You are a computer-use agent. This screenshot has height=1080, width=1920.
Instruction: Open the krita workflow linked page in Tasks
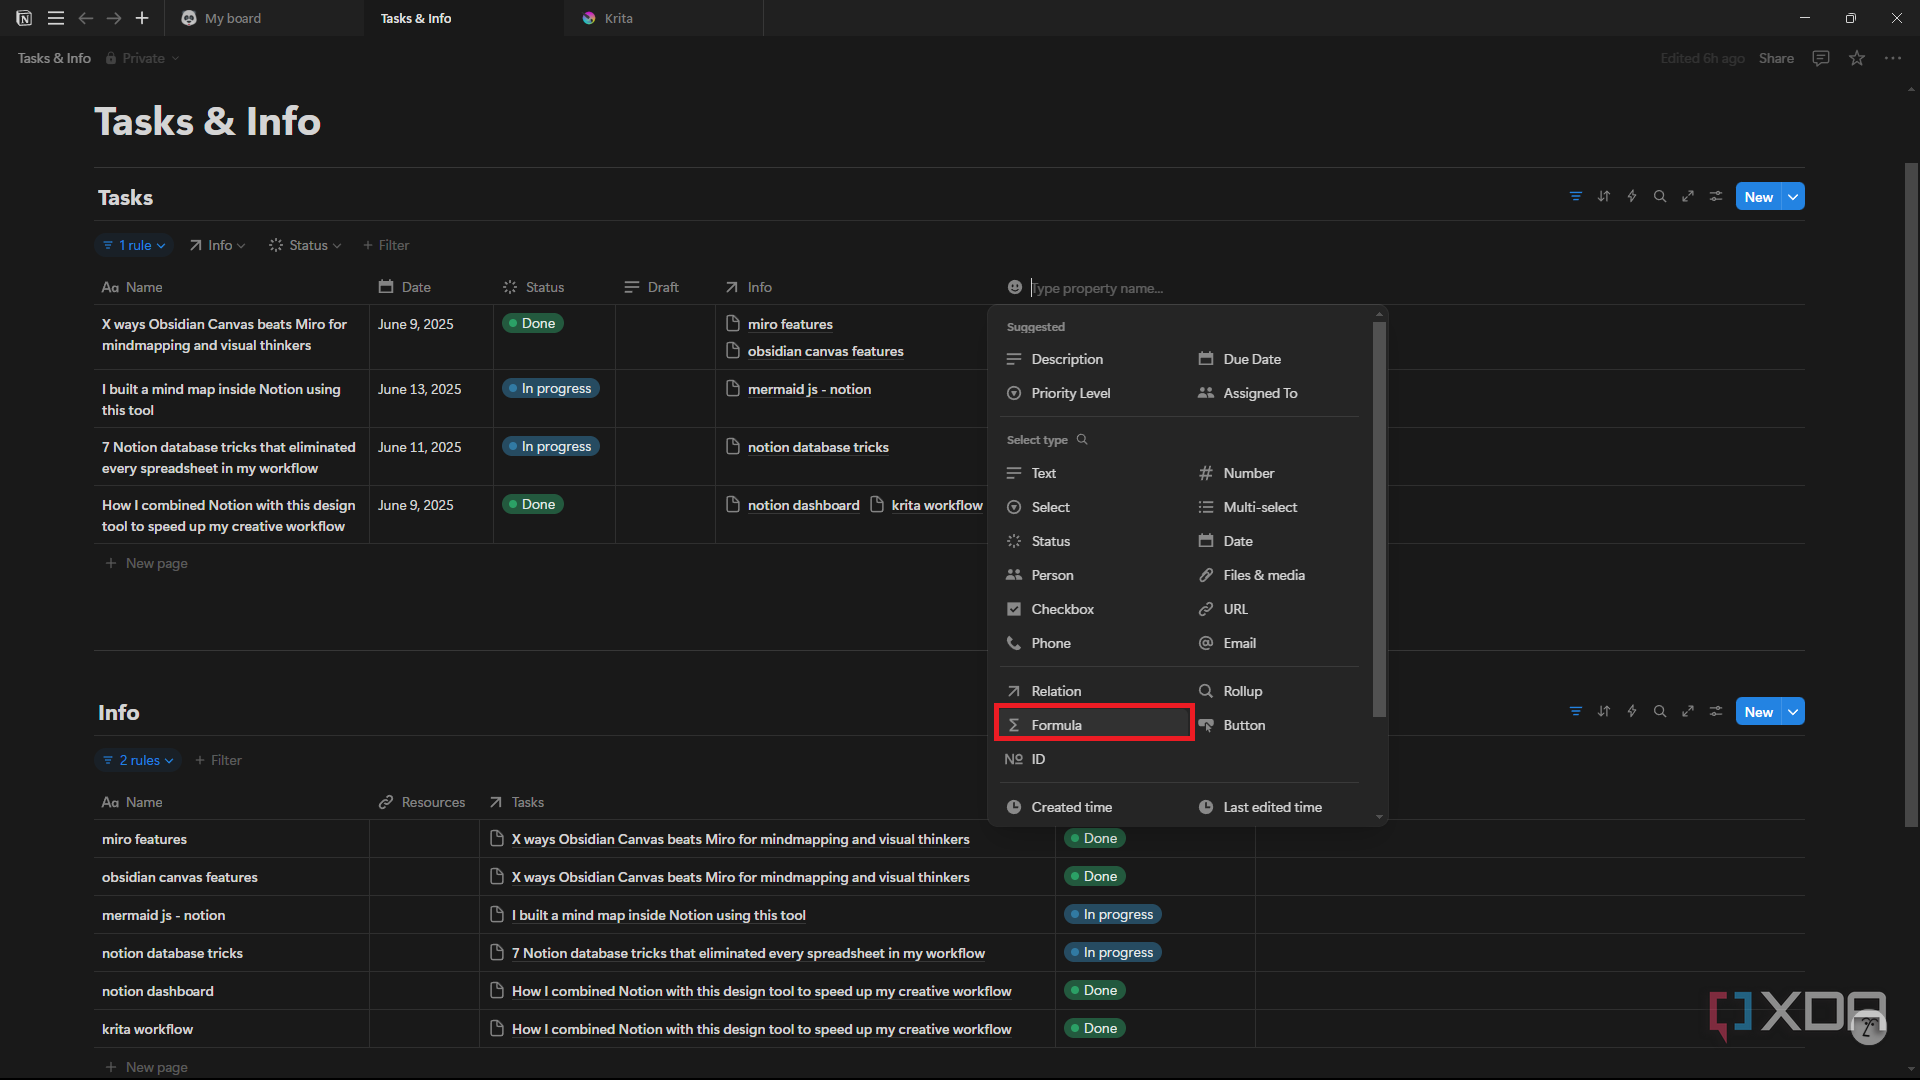pos(937,505)
